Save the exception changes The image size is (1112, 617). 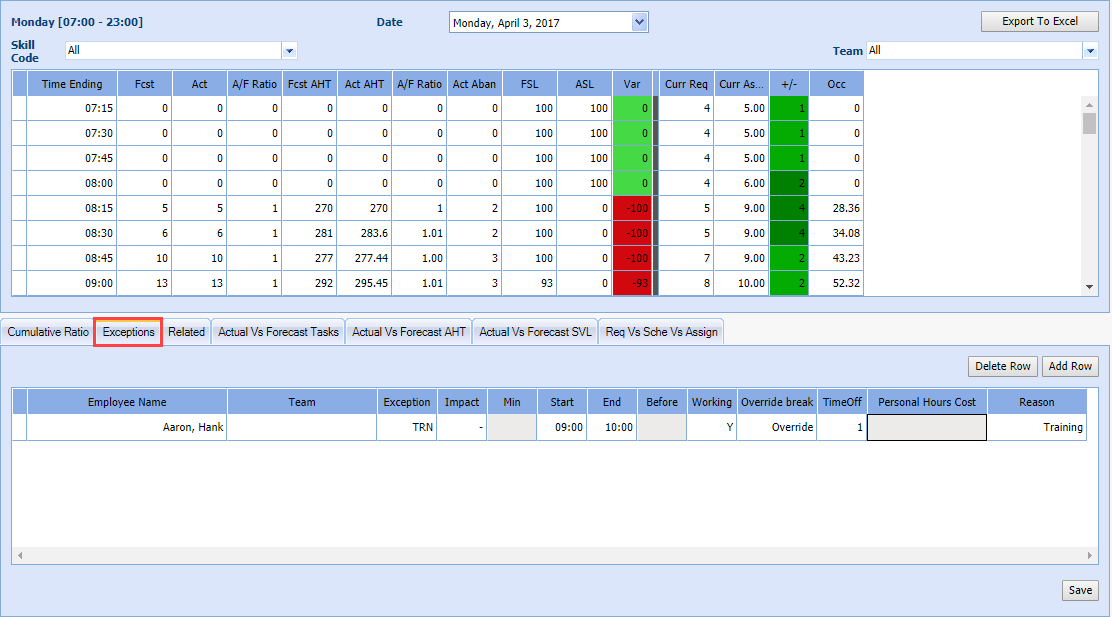[x=1079, y=590]
